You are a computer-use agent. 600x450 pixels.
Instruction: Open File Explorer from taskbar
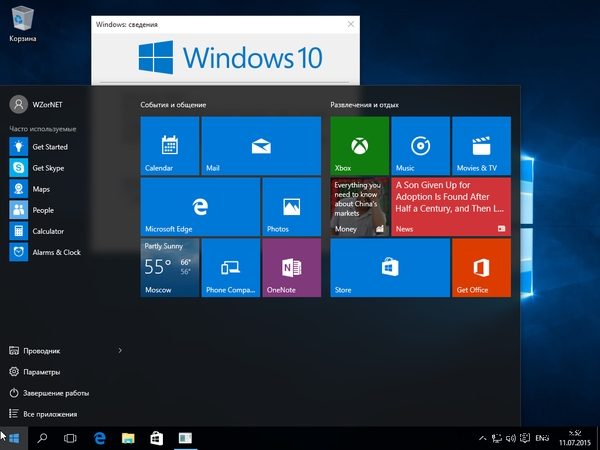[128, 438]
